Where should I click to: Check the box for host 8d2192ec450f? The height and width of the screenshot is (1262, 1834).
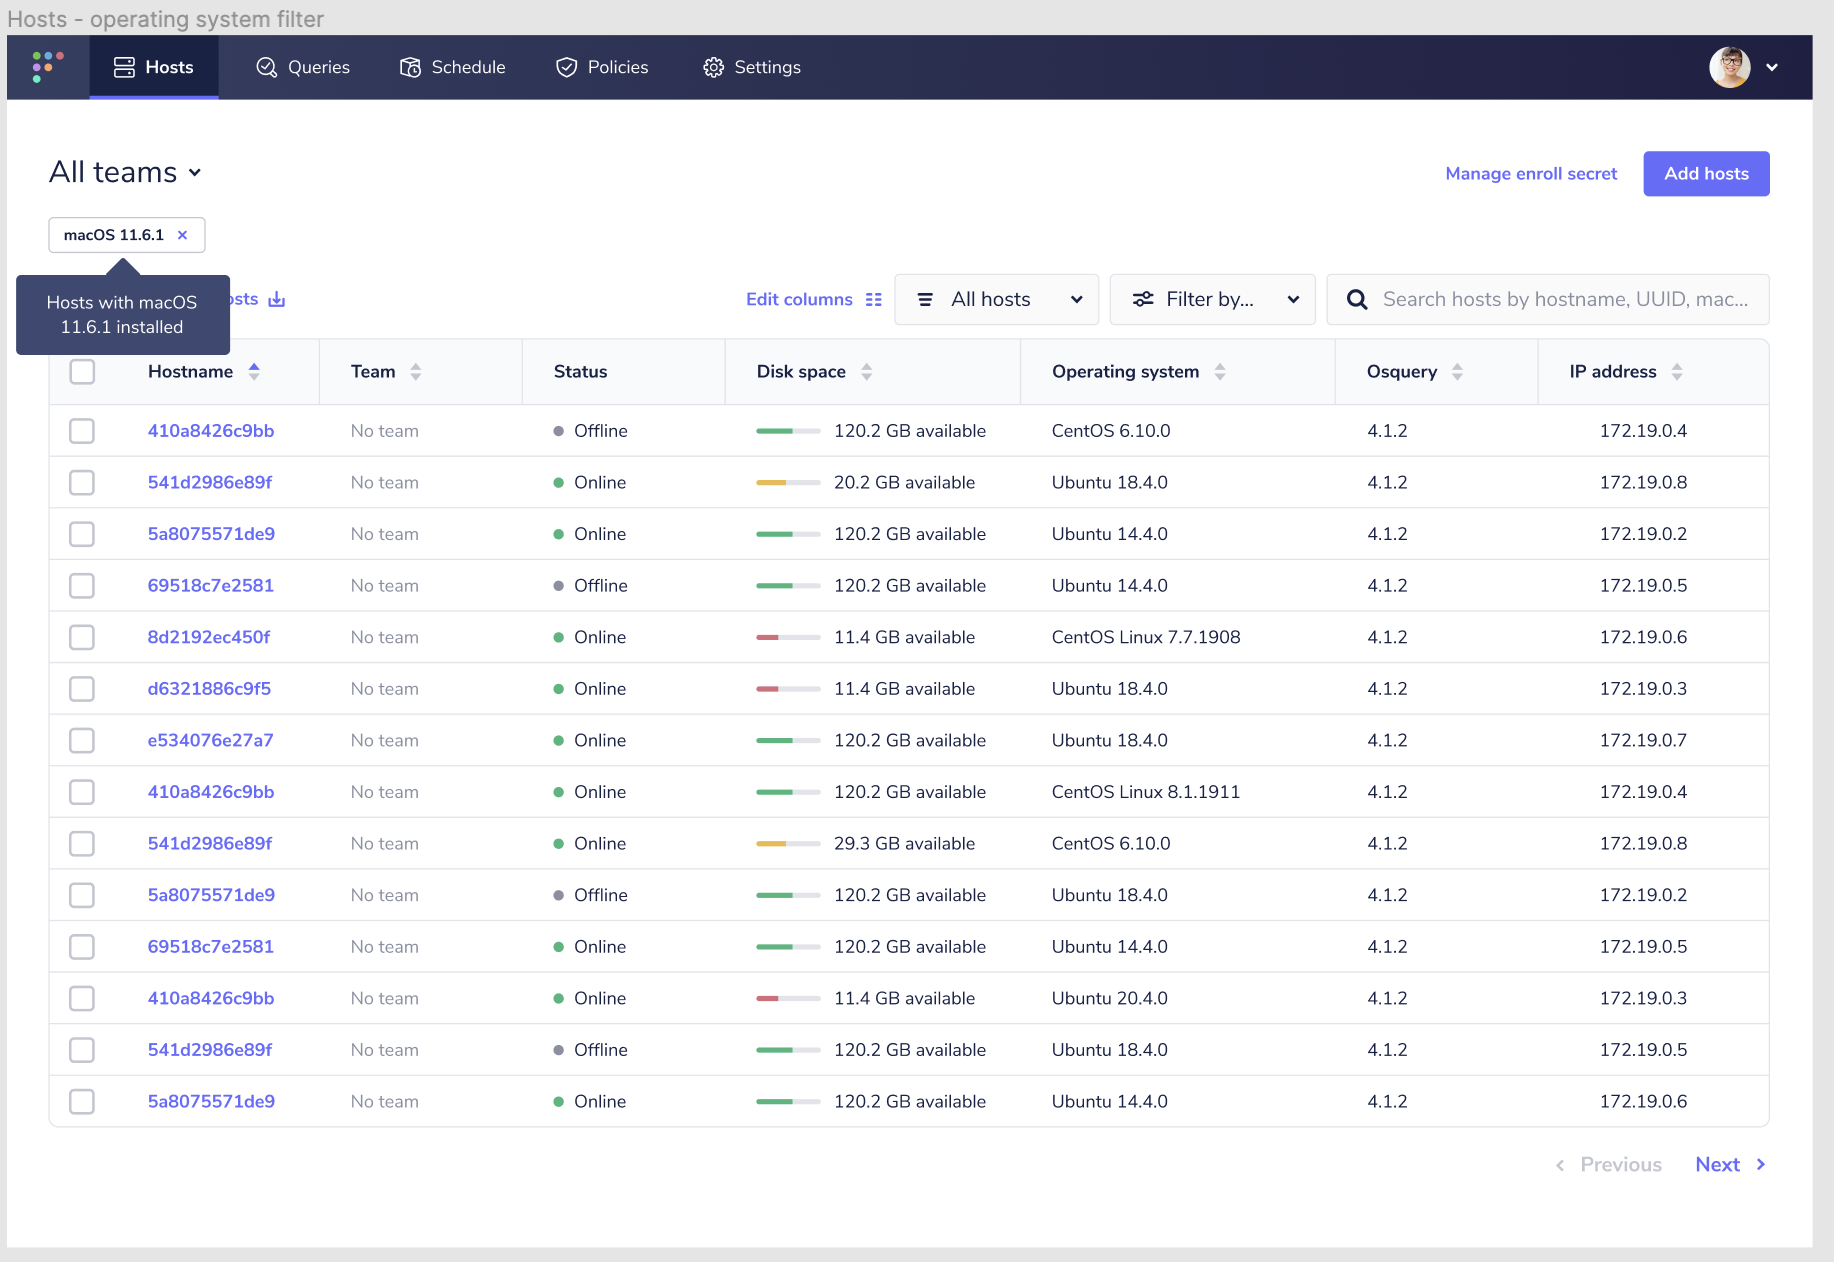coord(82,637)
